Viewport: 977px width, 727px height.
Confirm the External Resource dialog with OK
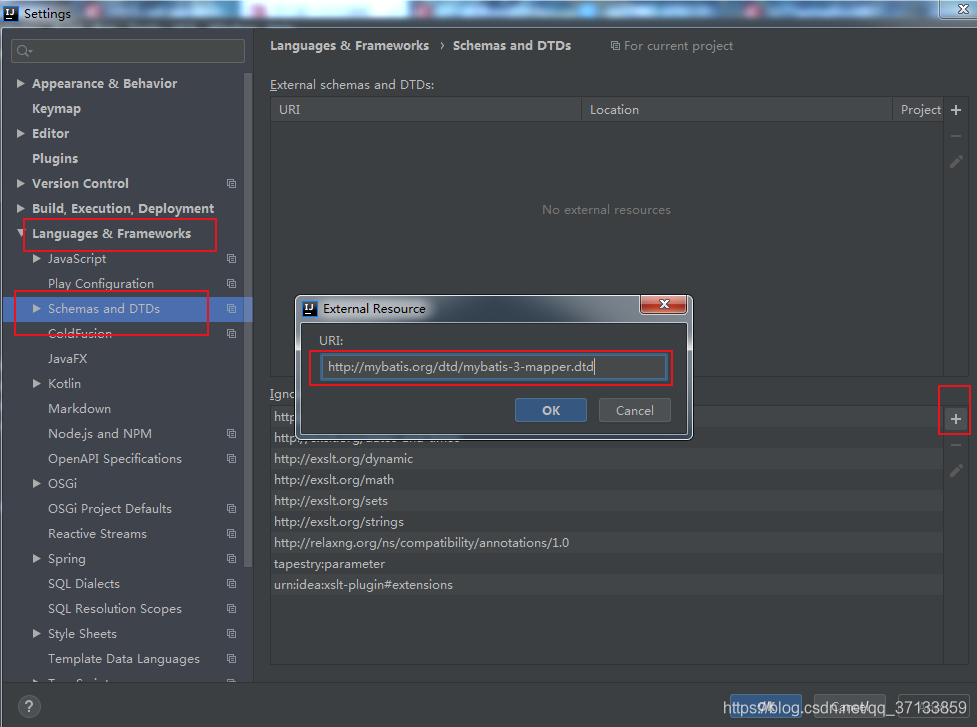point(550,410)
